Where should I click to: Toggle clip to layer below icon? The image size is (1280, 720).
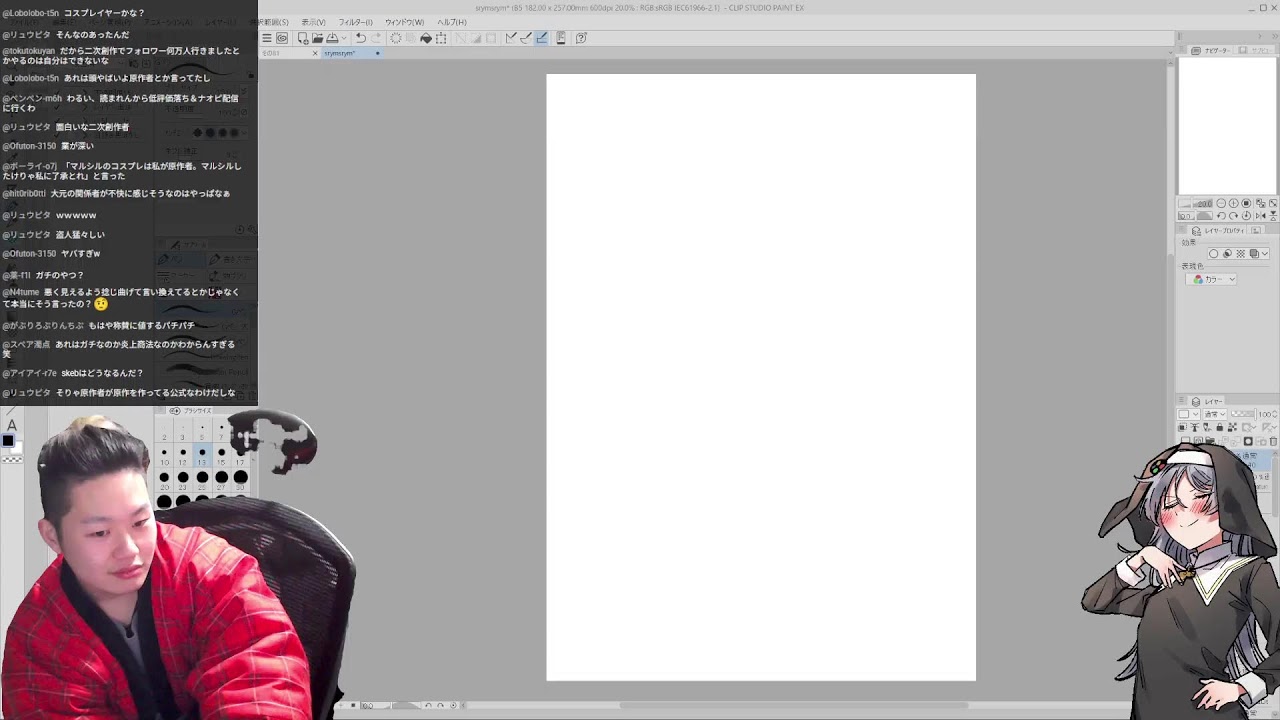click(1182, 427)
